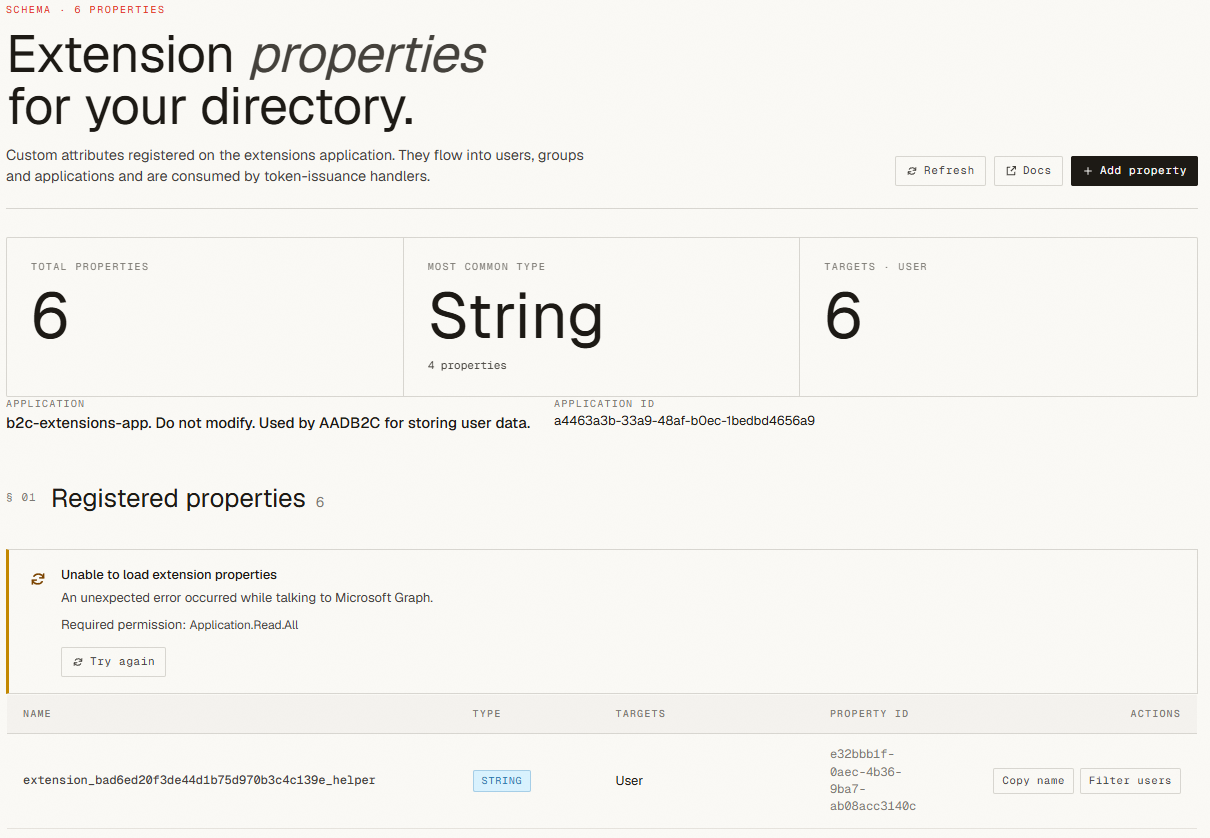
Task: Click the application ID a4463a3b value
Action: click(684, 421)
